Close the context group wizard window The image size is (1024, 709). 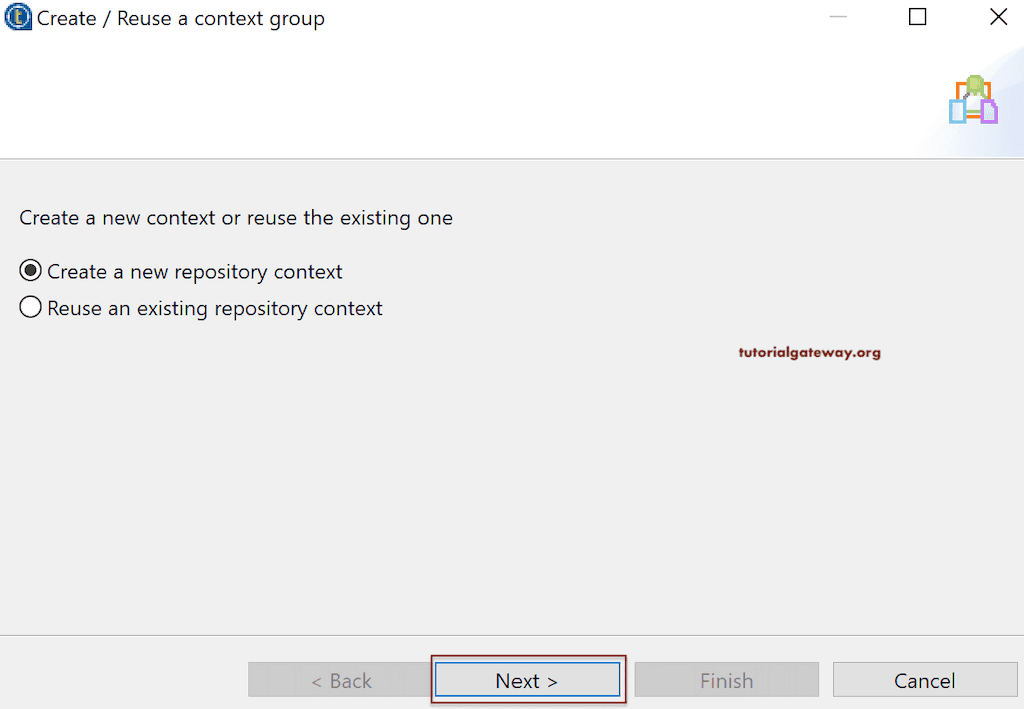[998, 17]
